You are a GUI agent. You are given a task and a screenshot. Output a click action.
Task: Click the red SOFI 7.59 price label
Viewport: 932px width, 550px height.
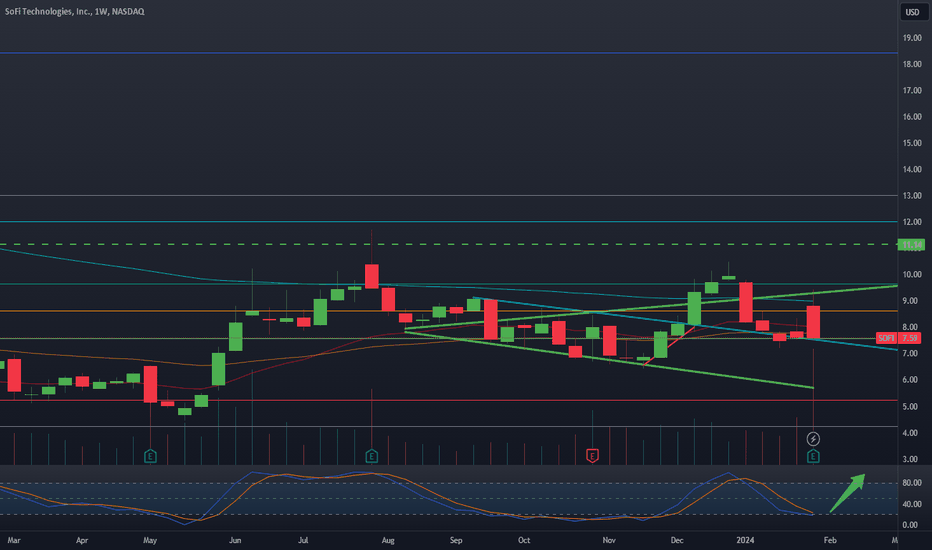click(900, 338)
